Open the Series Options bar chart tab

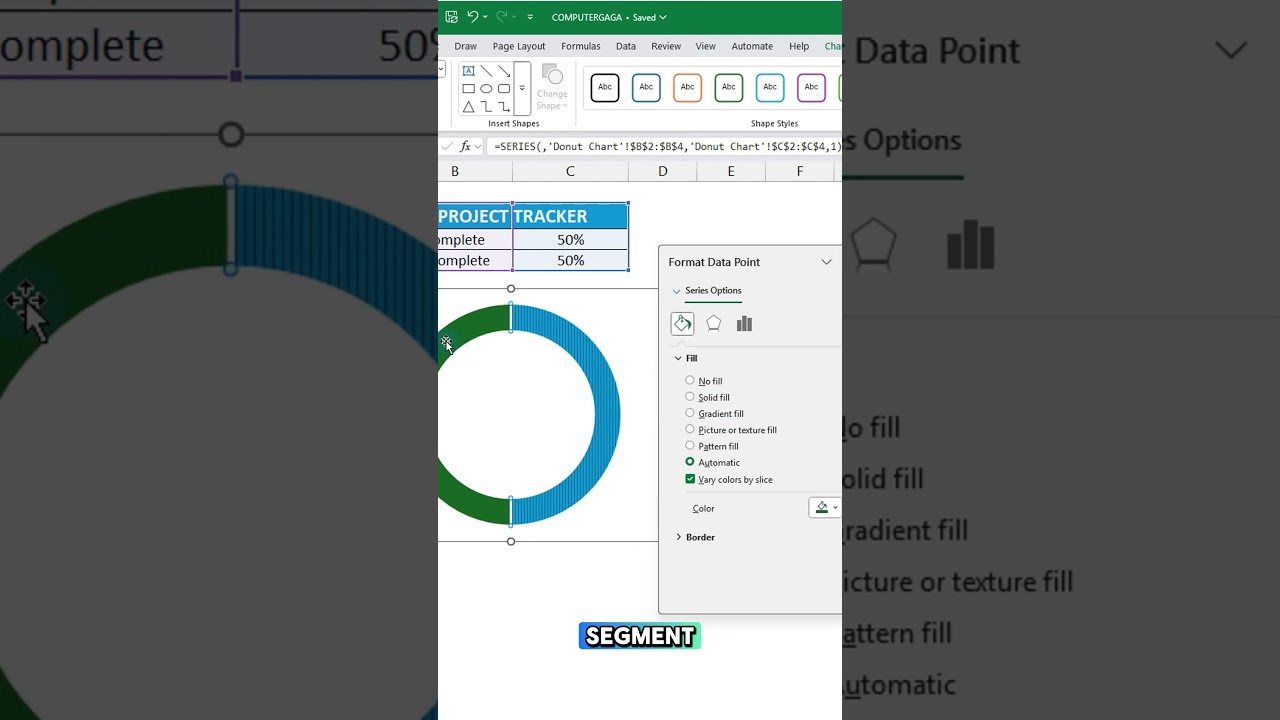[x=744, y=324]
